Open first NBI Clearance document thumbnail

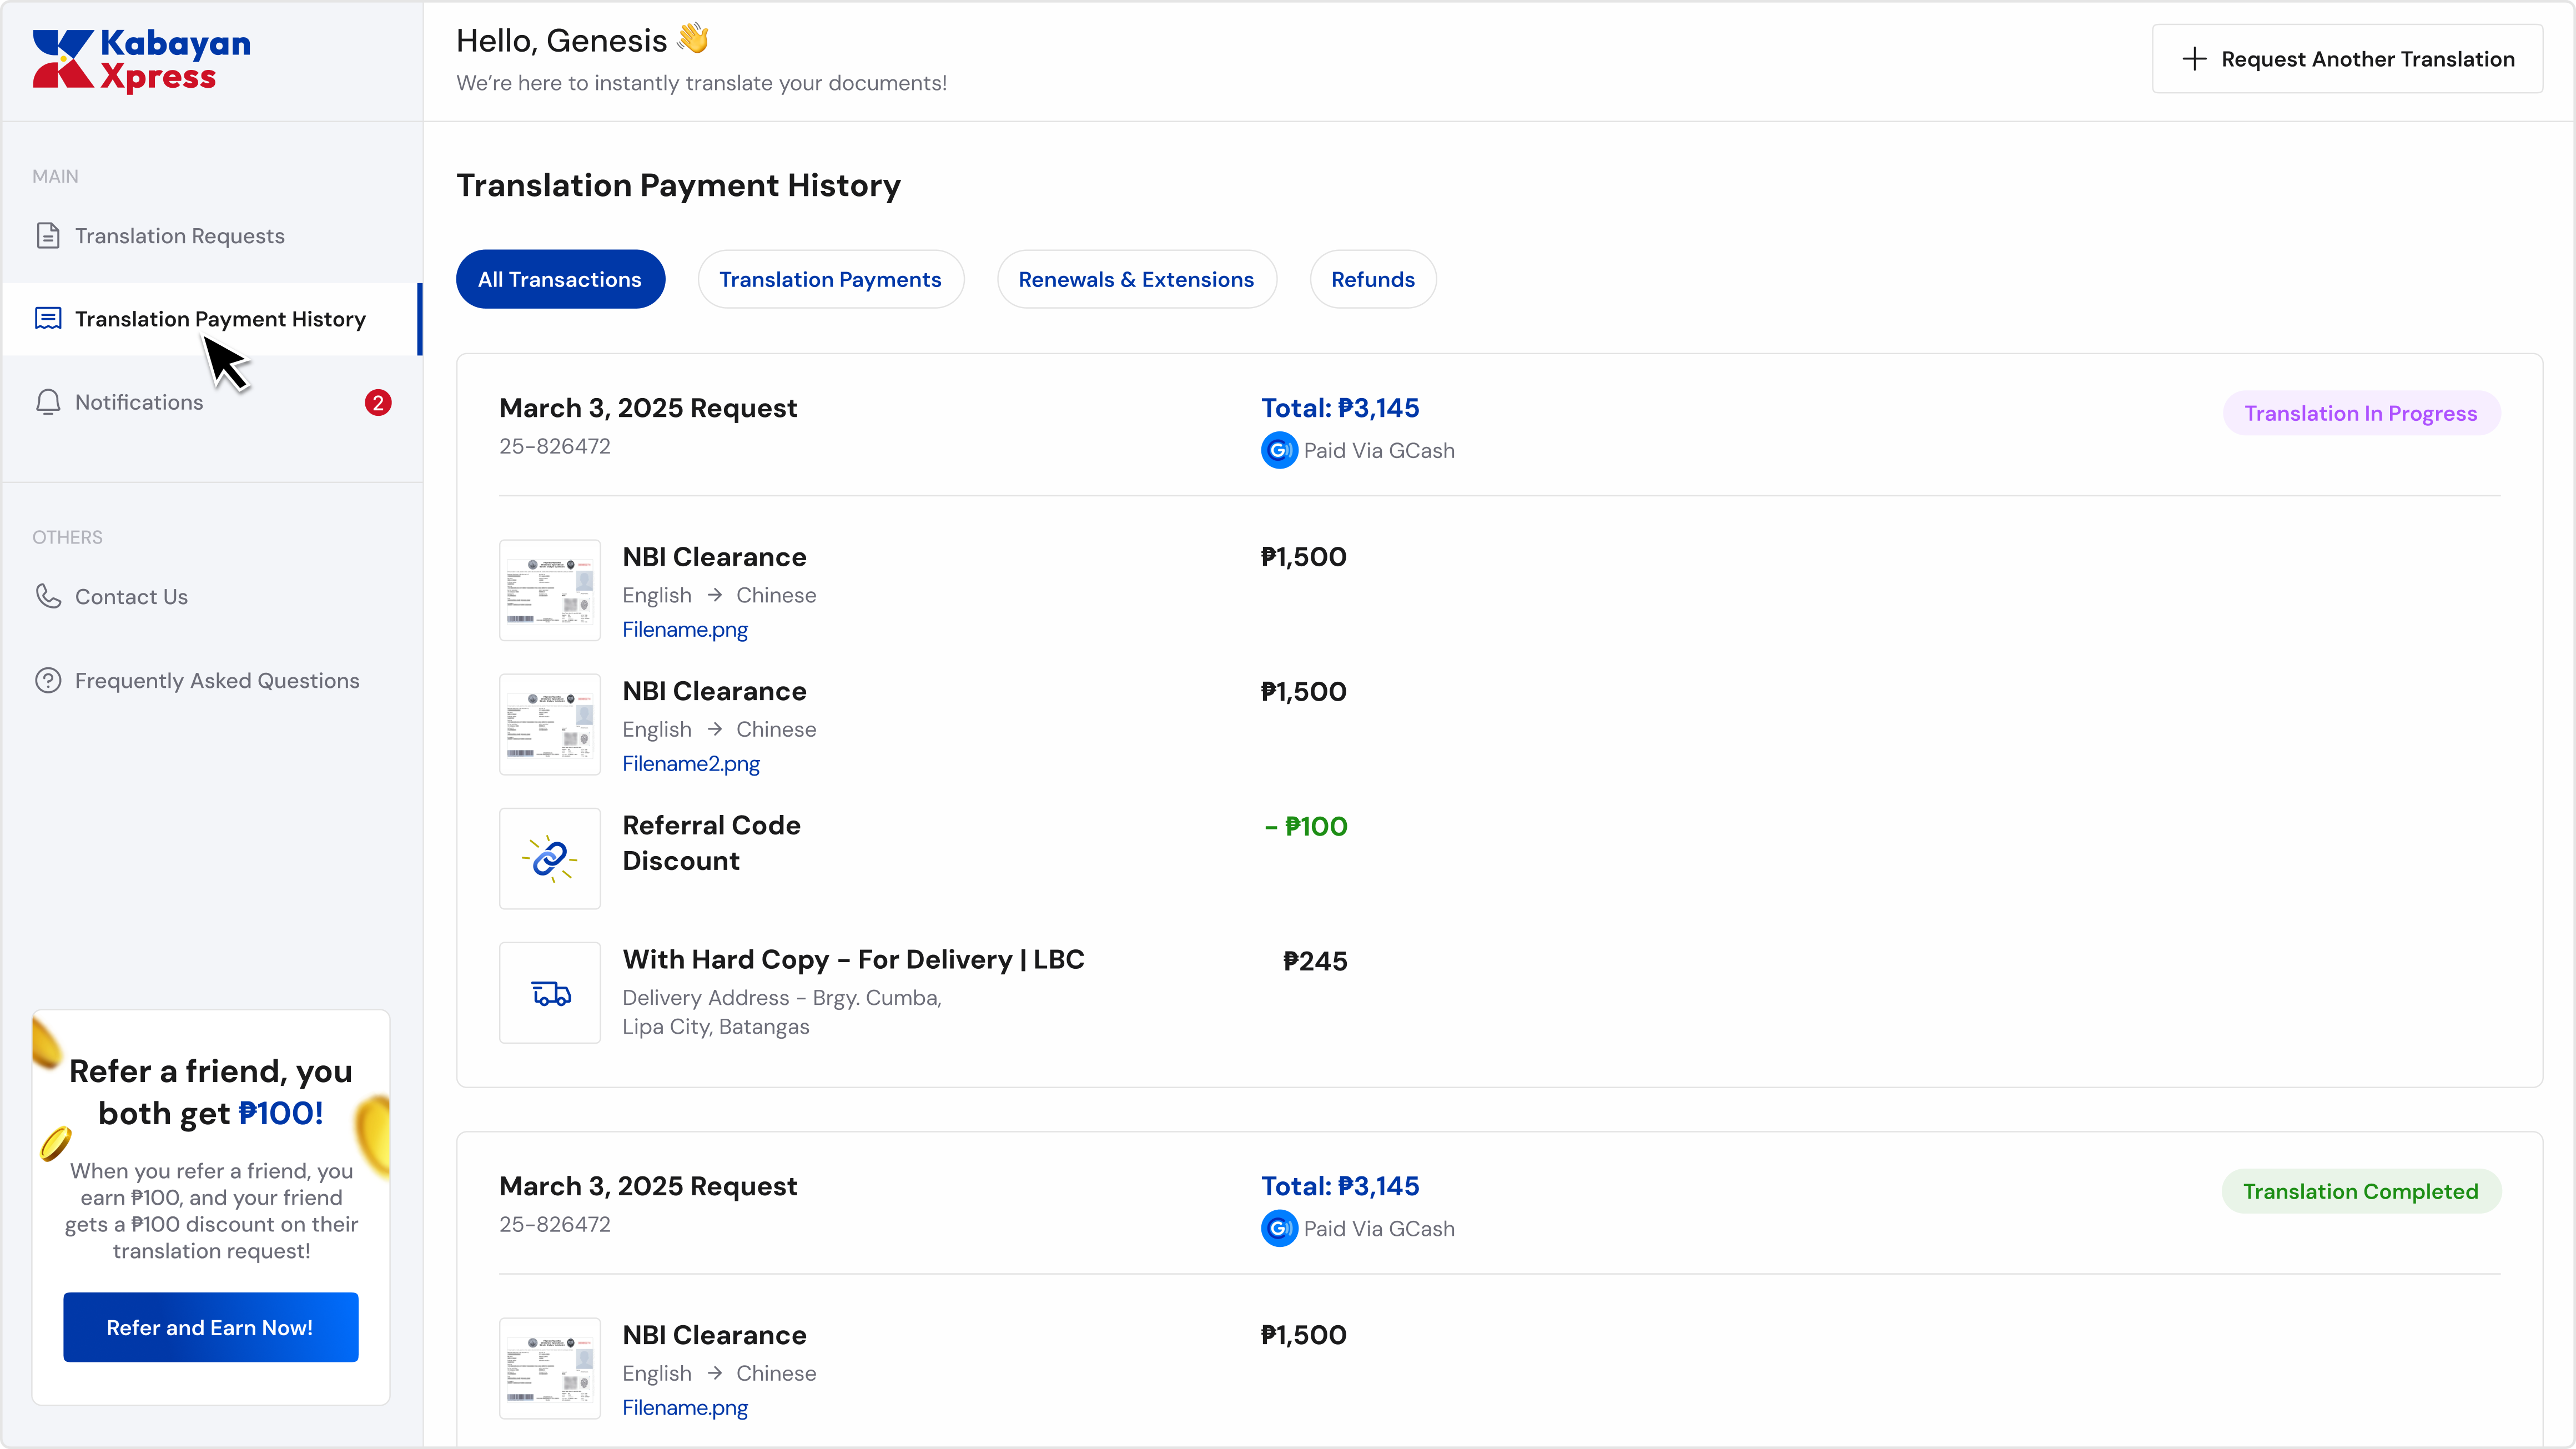click(549, 590)
